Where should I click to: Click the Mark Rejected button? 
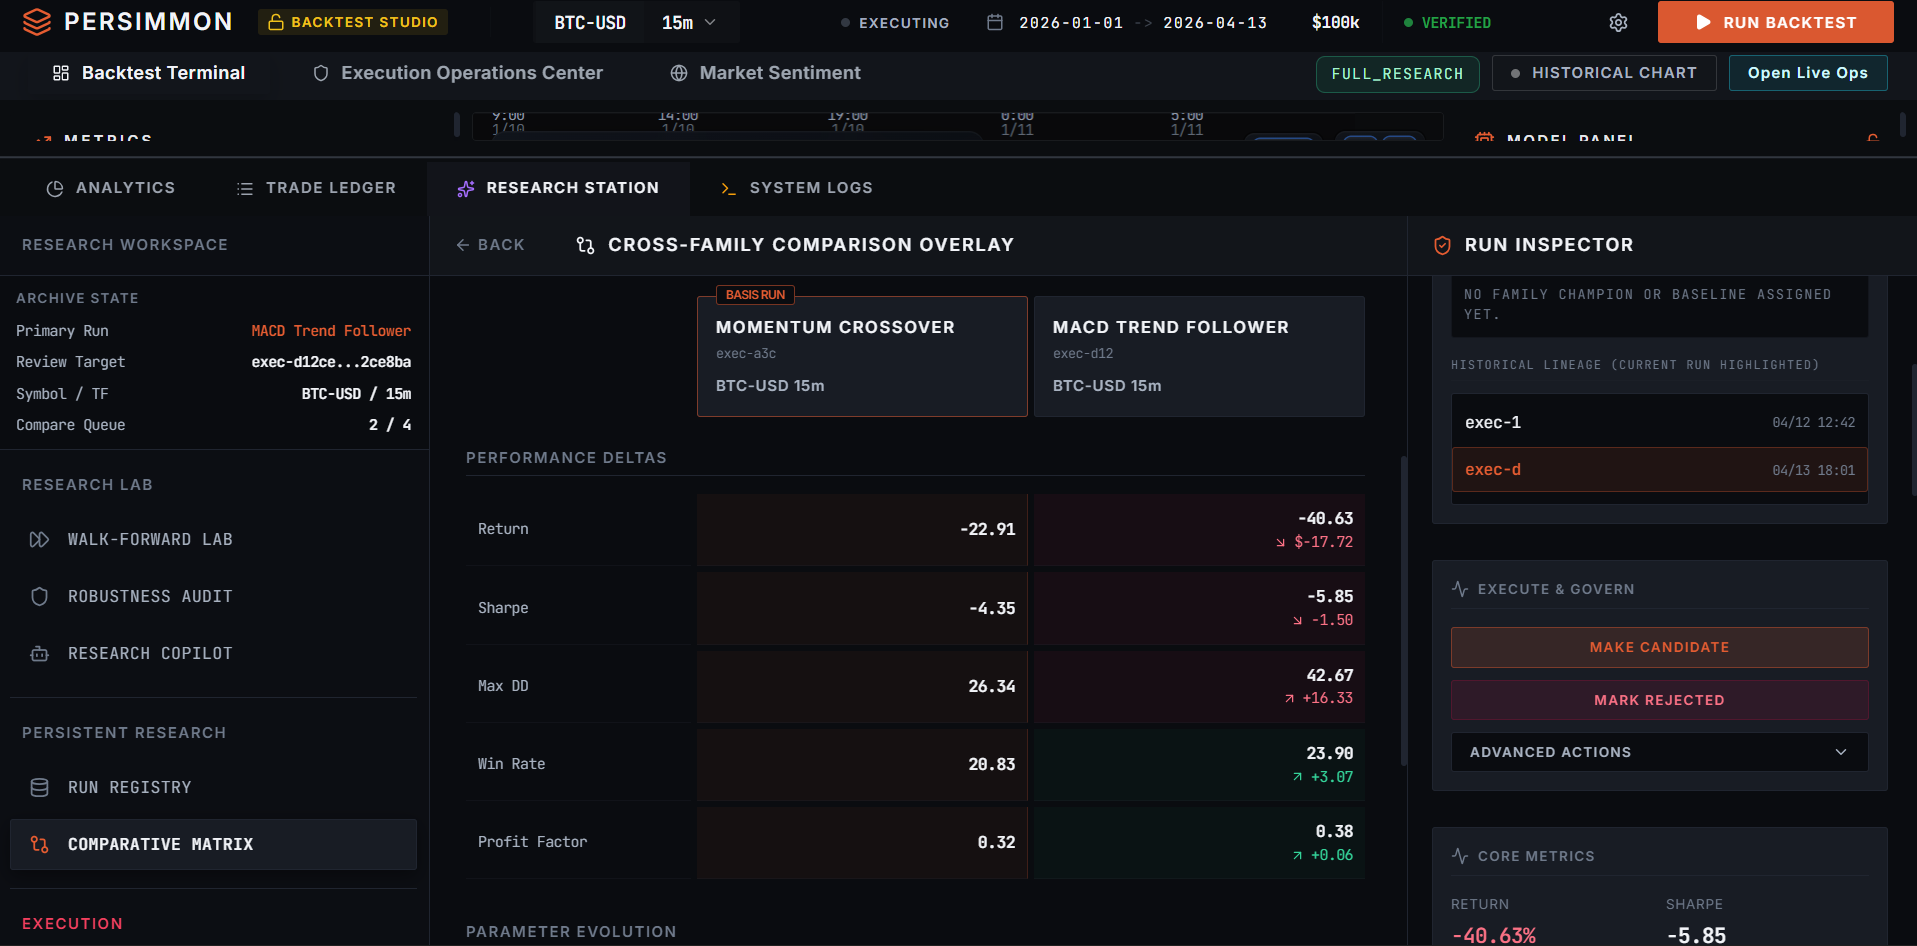1659,700
